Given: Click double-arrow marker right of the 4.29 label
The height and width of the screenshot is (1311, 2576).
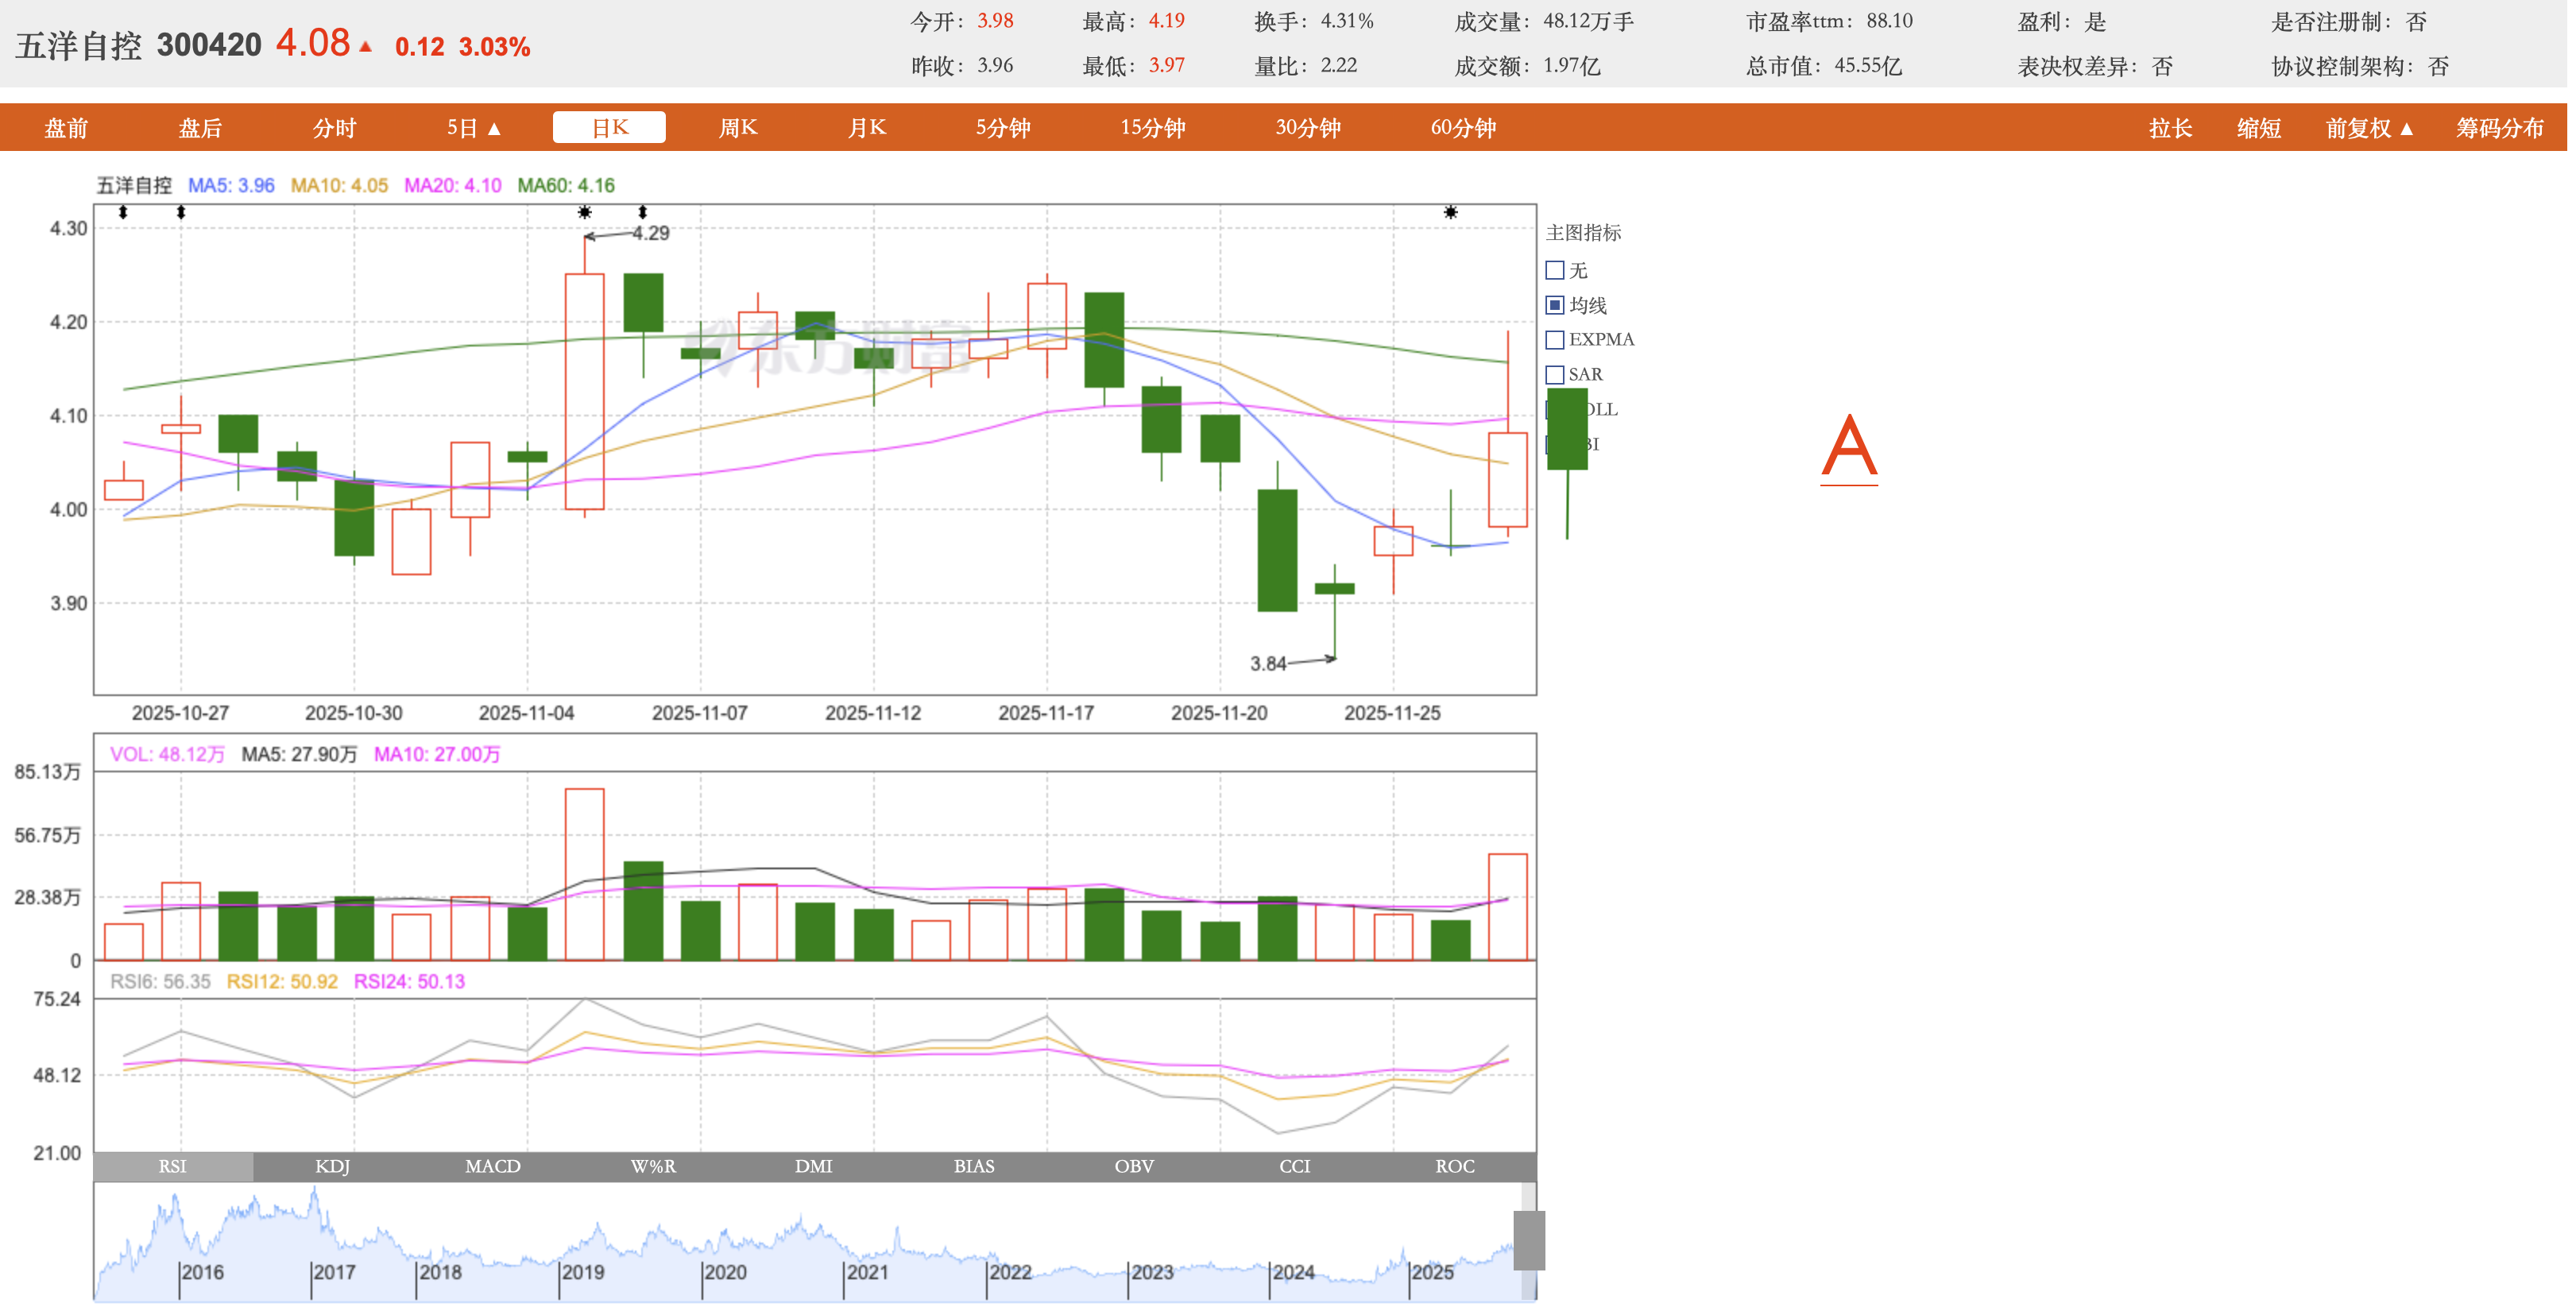Looking at the screenshot, I should (643, 212).
